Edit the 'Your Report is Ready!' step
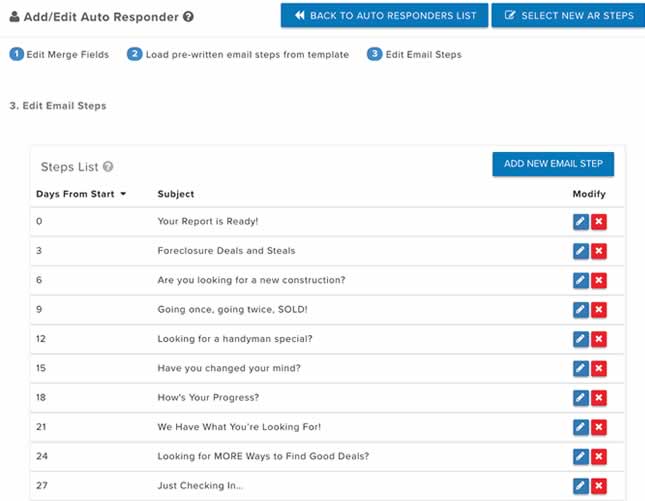Viewport: 645px width, 501px height. point(580,222)
